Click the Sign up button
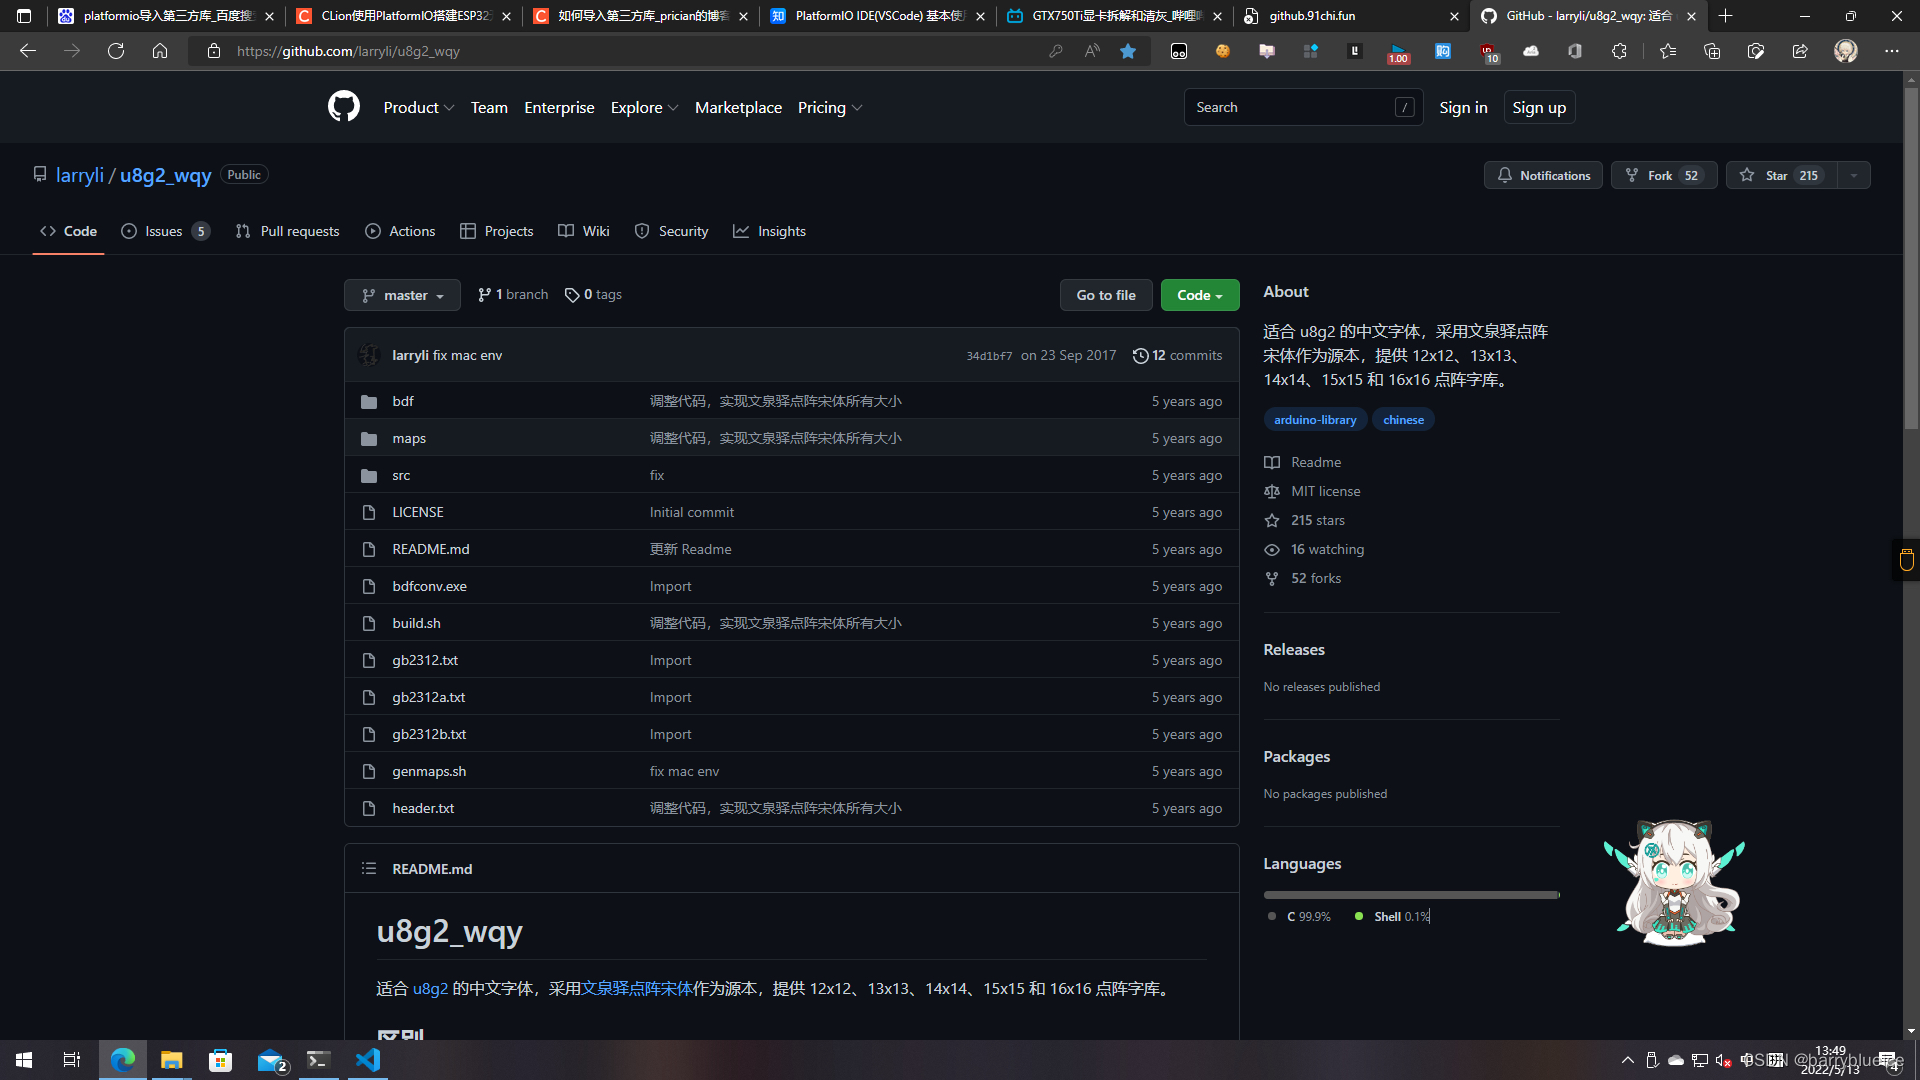The width and height of the screenshot is (1920, 1080). click(1539, 107)
